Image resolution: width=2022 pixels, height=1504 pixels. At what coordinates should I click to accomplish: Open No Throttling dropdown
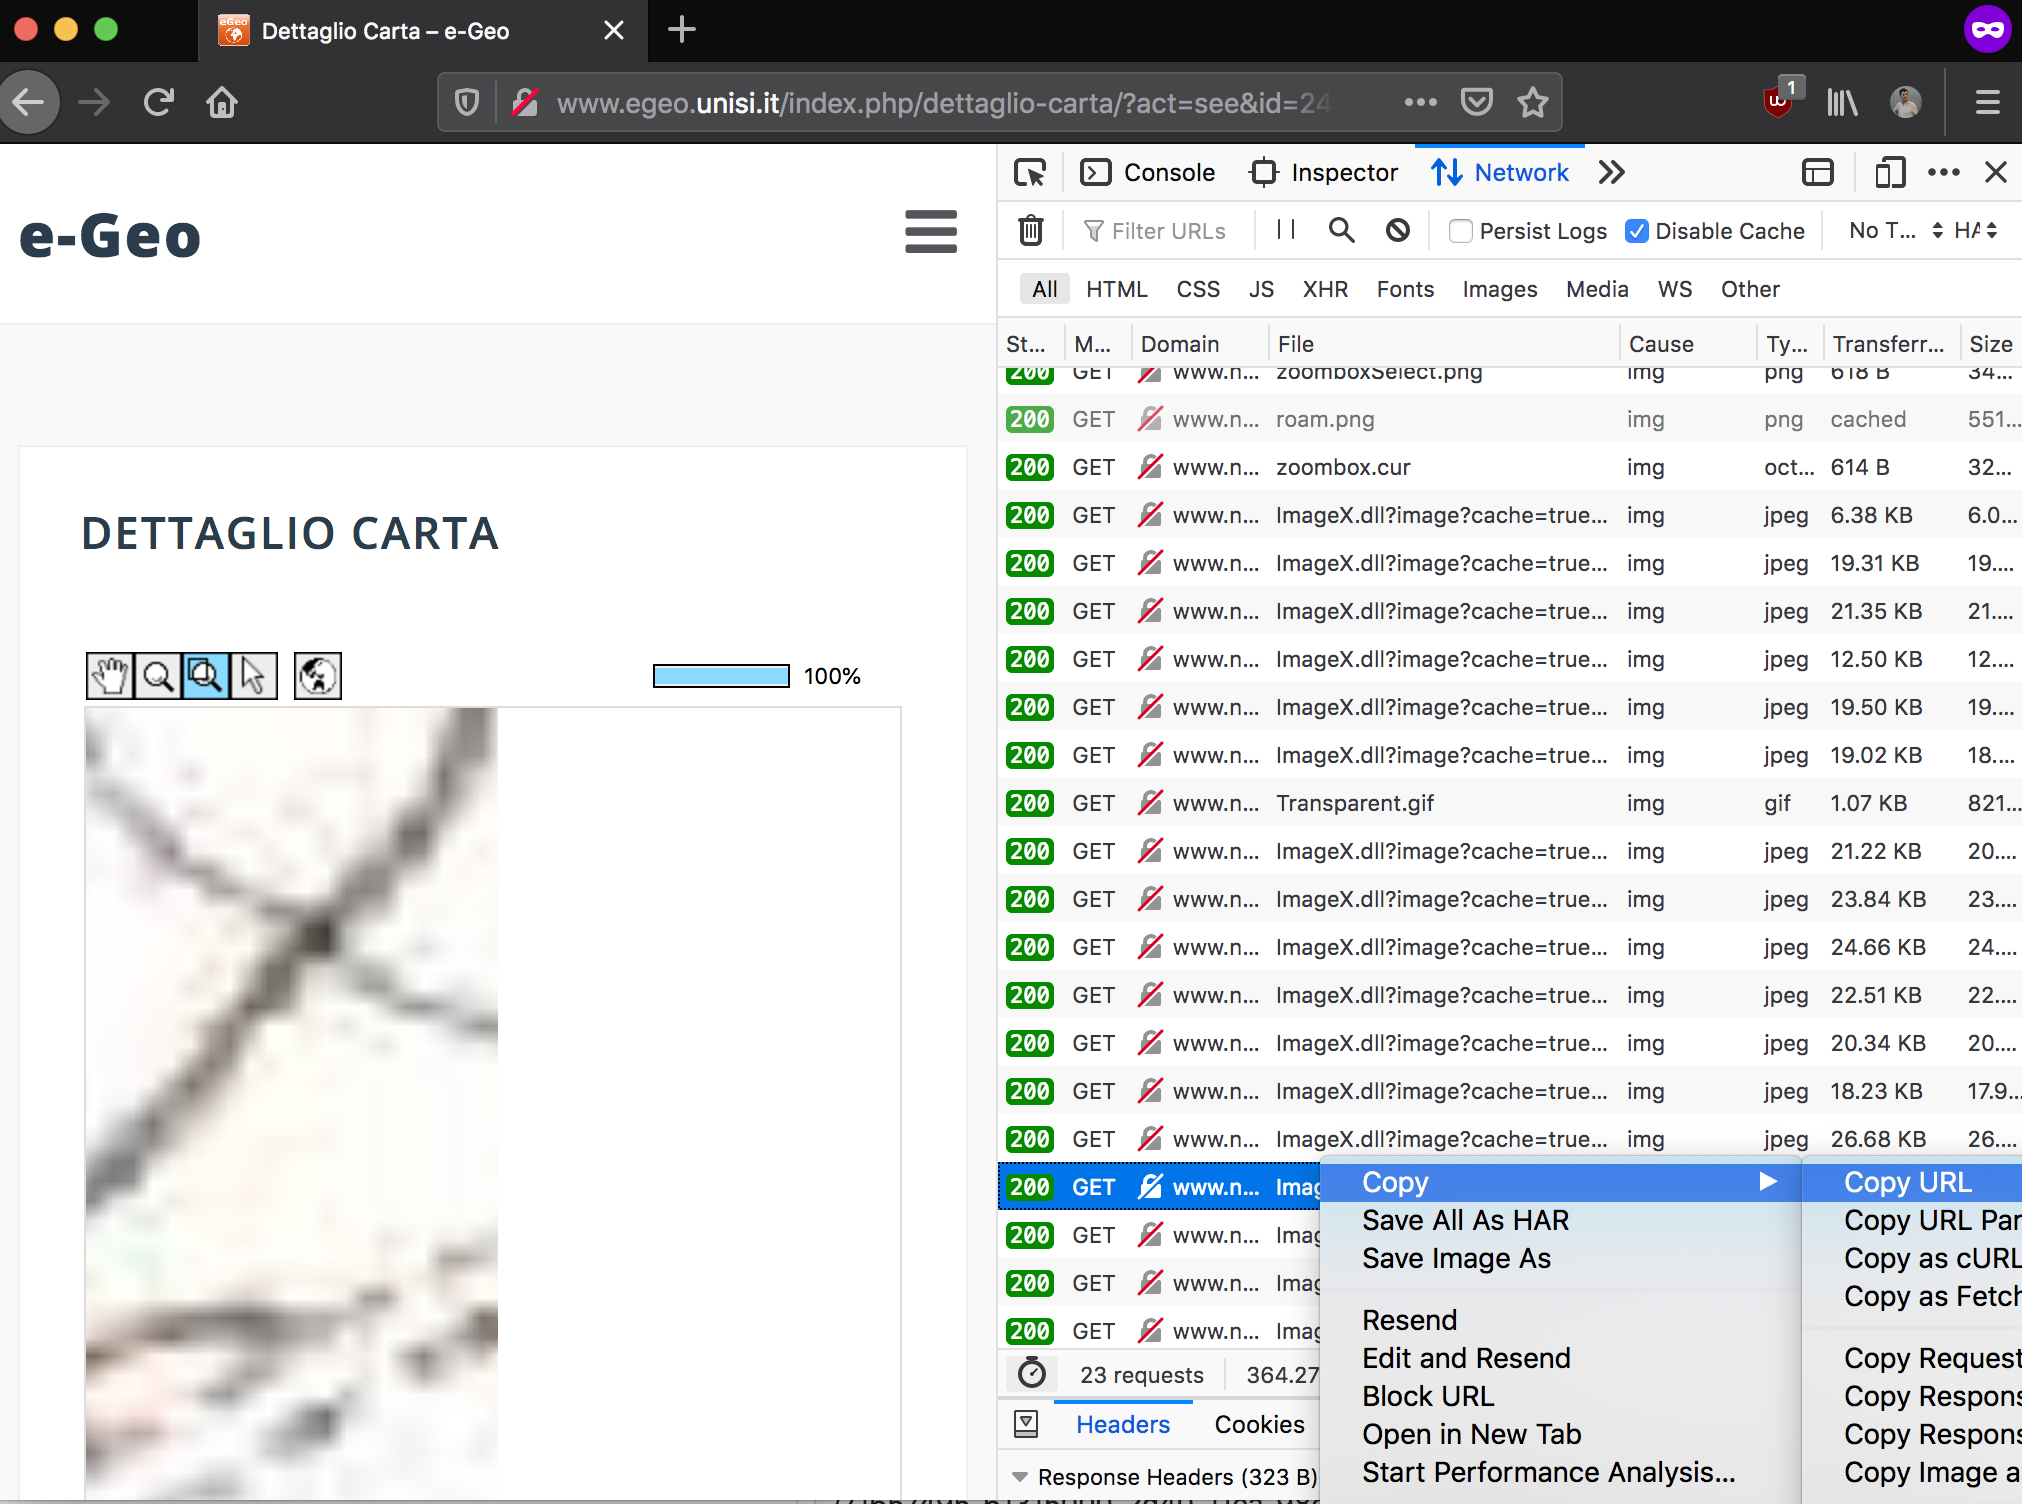point(1895,231)
